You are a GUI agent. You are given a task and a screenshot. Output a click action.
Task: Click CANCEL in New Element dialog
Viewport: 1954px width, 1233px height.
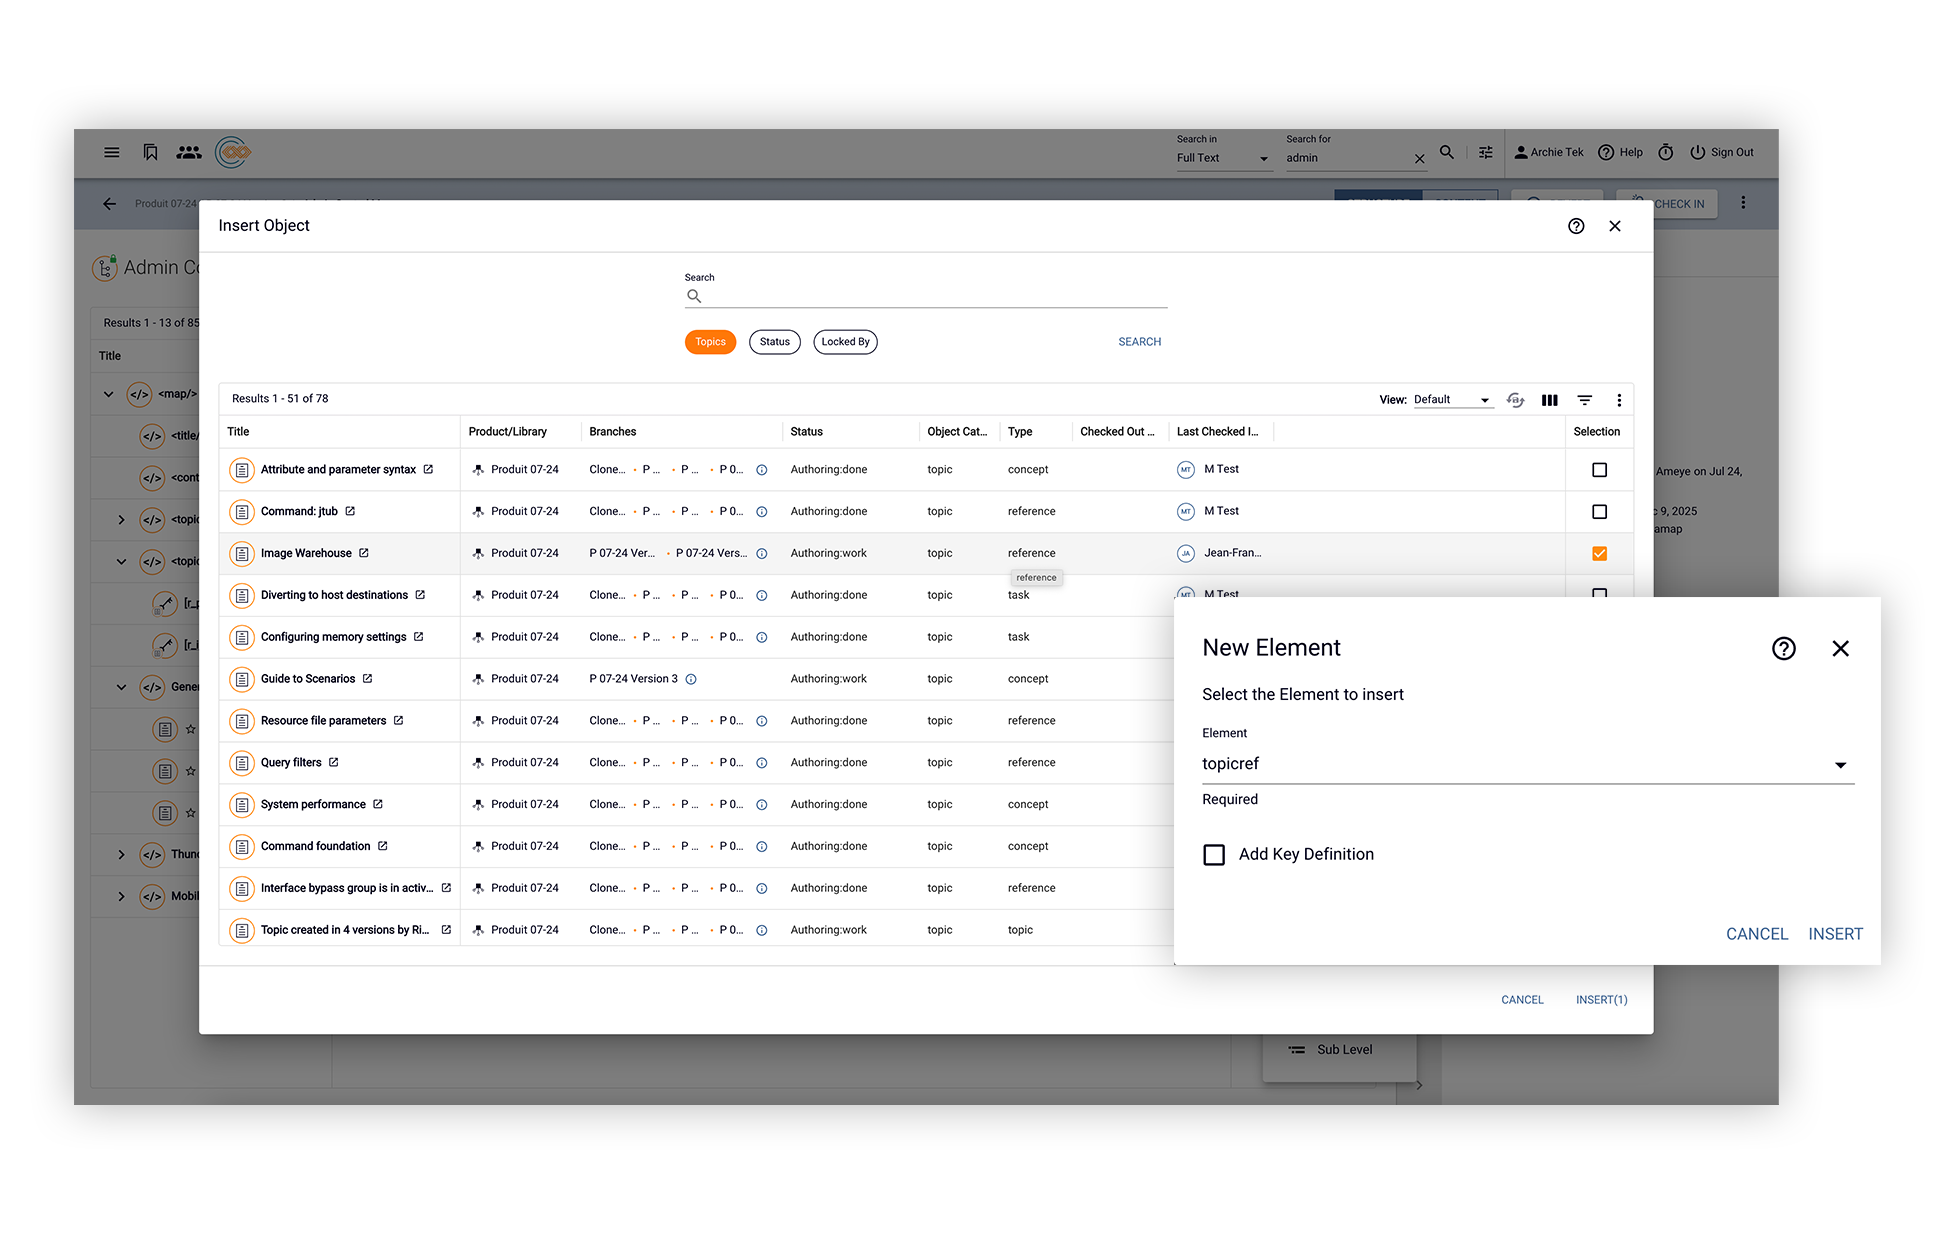click(x=1756, y=934)
